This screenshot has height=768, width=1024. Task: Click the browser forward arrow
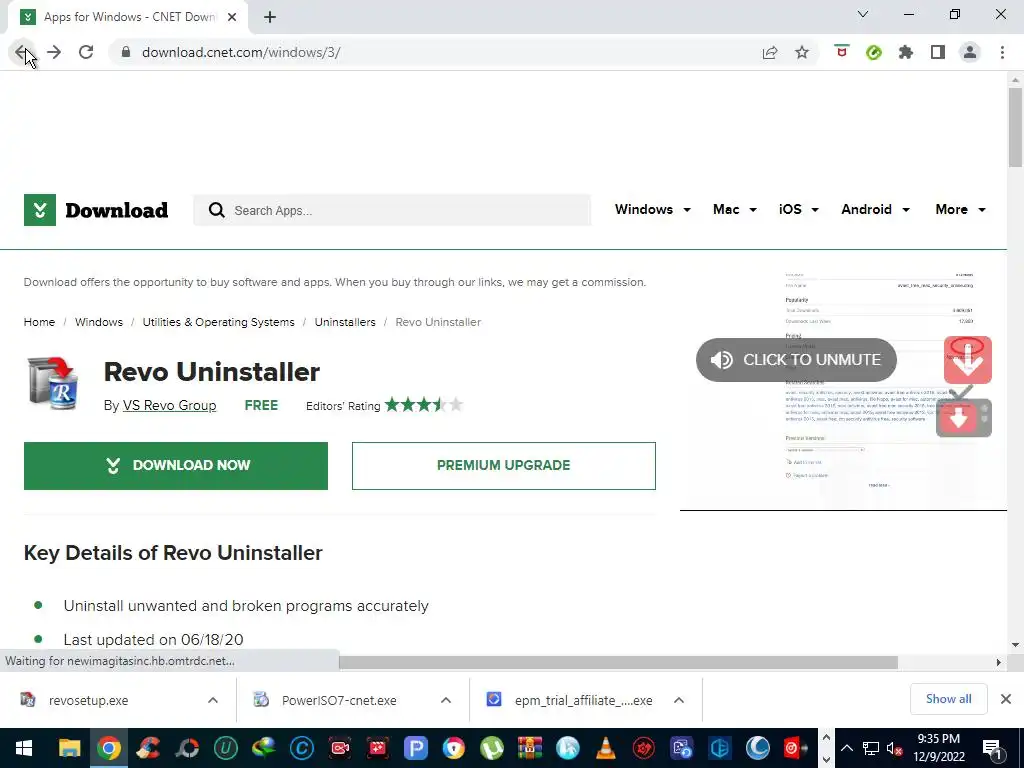[54, 52]
